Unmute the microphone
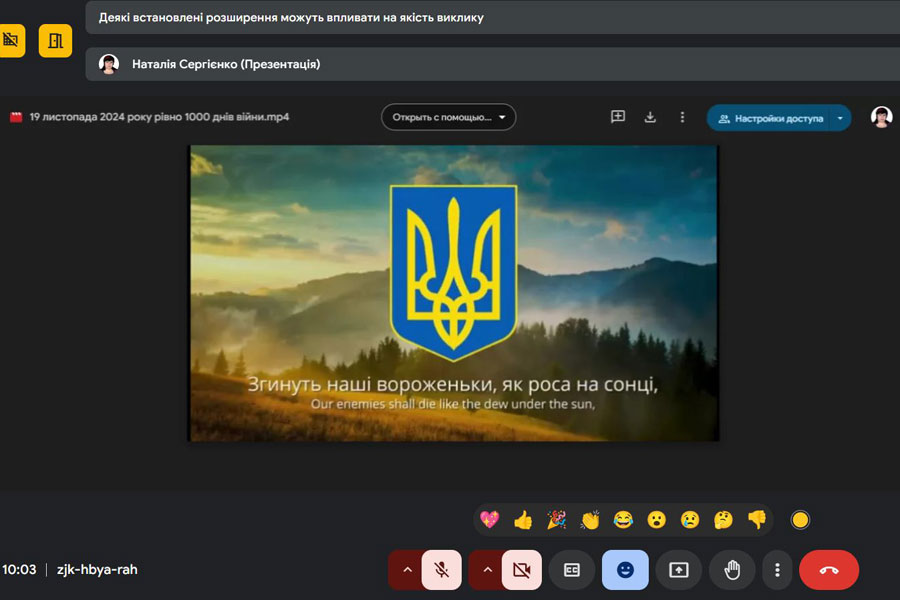900x600 pixels. click(441, 570)
